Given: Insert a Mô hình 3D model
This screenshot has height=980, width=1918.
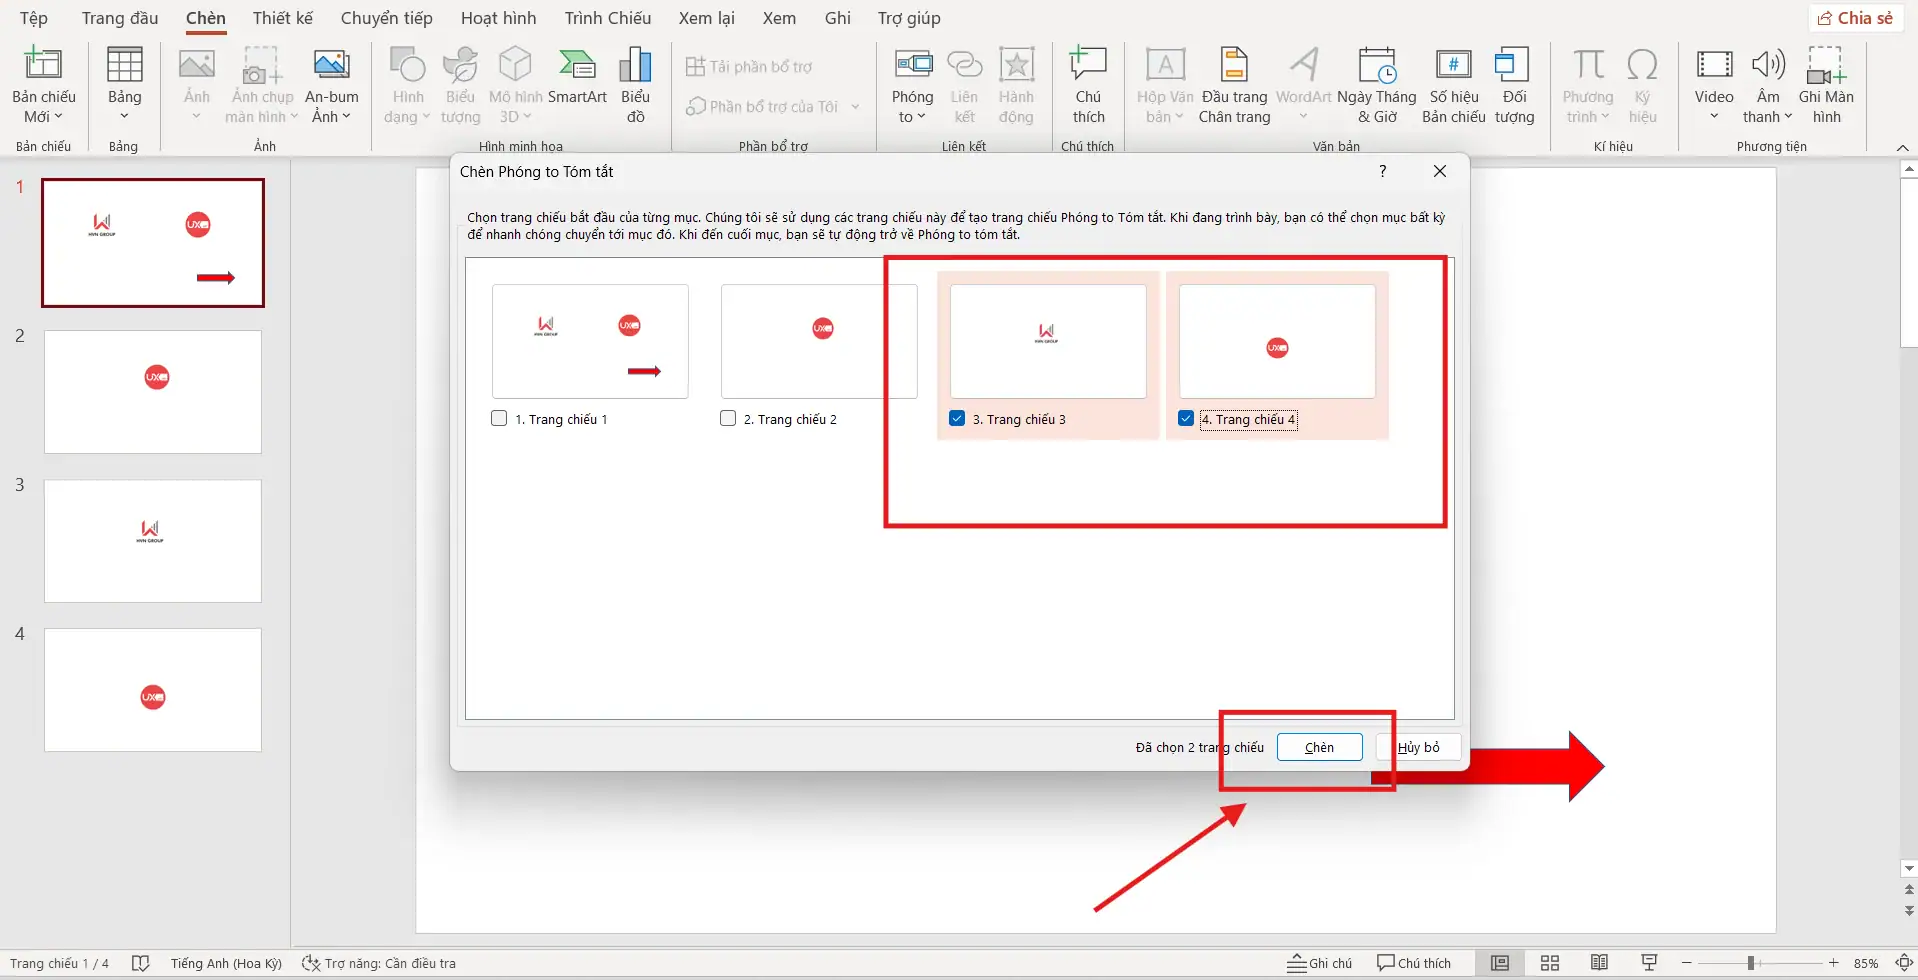Looking at the screenshot, I should coord(514,85).
